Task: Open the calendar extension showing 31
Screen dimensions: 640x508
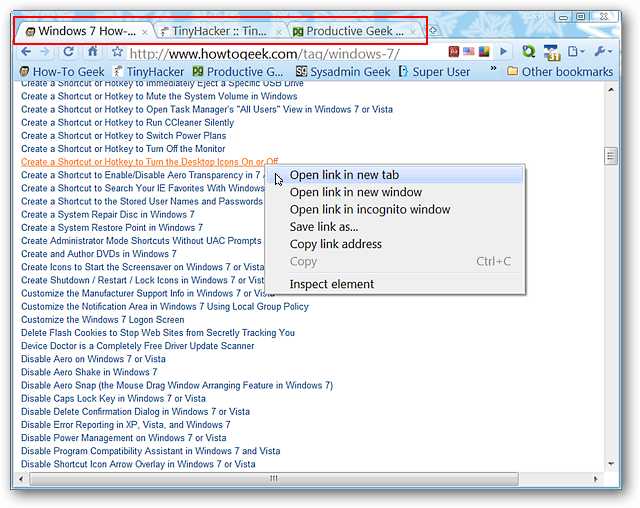Action: pyautogui.click(x=550, y=52)
